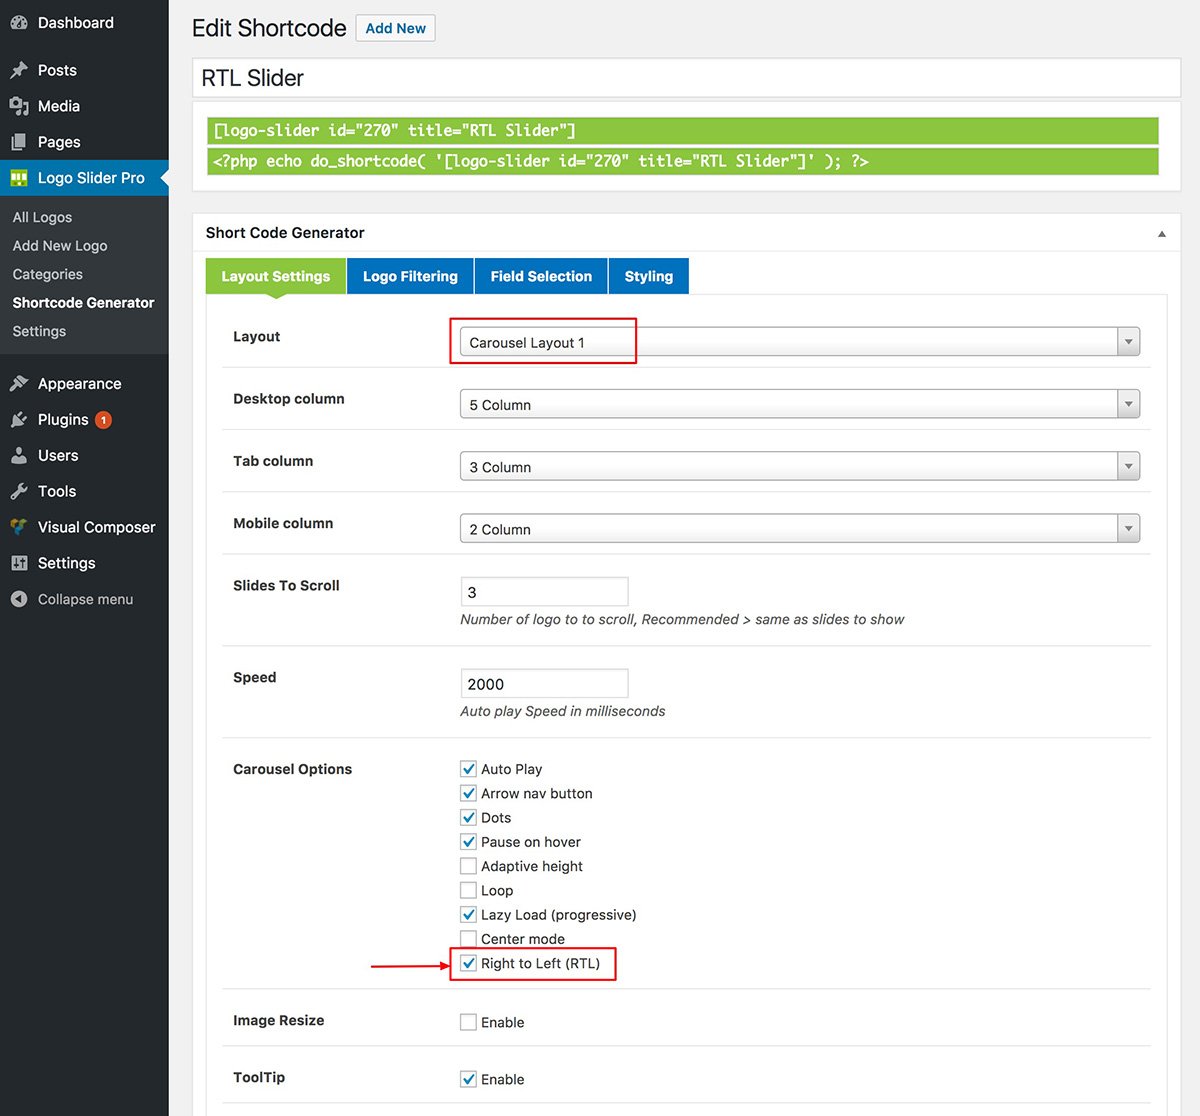Open the Plugins menu link
Screen dimensions: 1200x1116
click(x=63, y=420)
